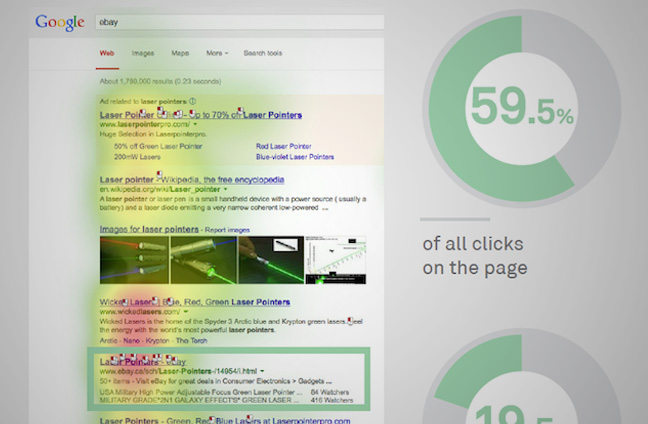
Task: Open the Krypton sitelink under Wicked Lasers
Action: 157,341
